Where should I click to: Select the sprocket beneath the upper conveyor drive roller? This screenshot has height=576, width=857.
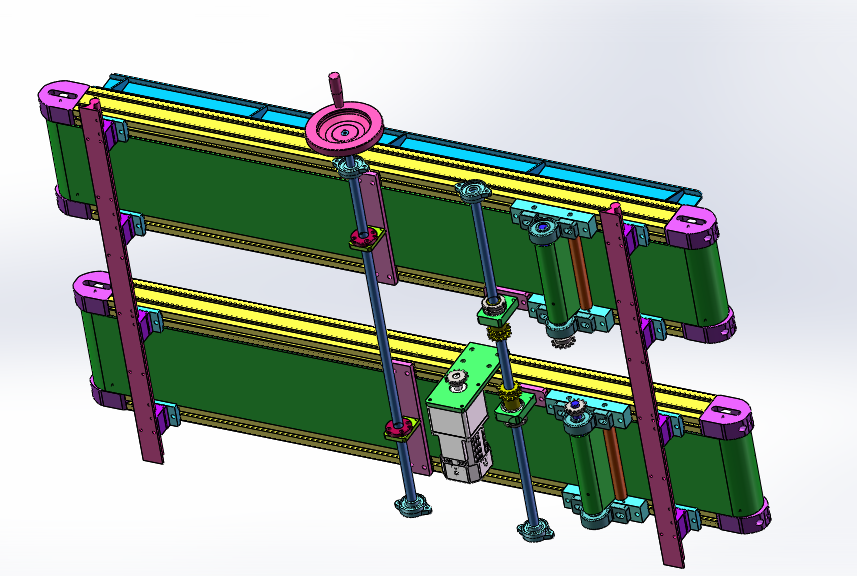563,340
